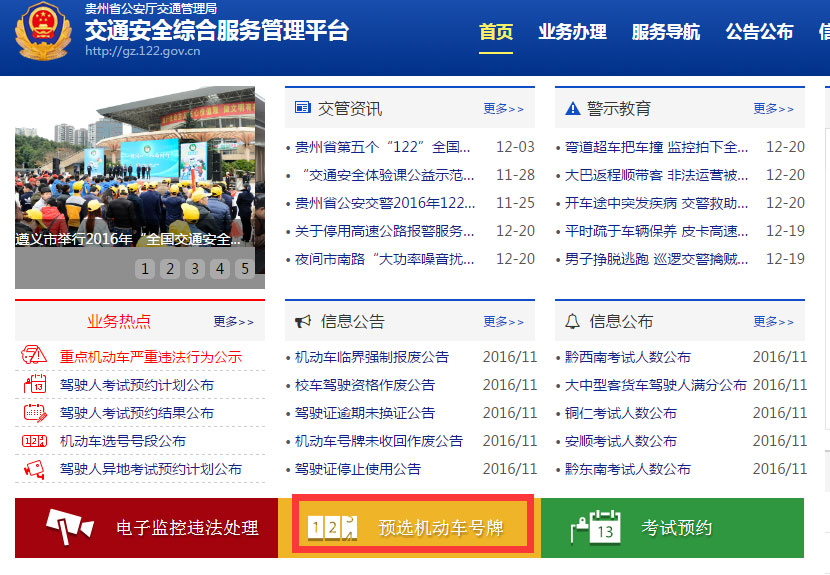Show more 业务热点 items
This screenshot has width=830, height=575.
pyautogui.click(x=233, y=321)
